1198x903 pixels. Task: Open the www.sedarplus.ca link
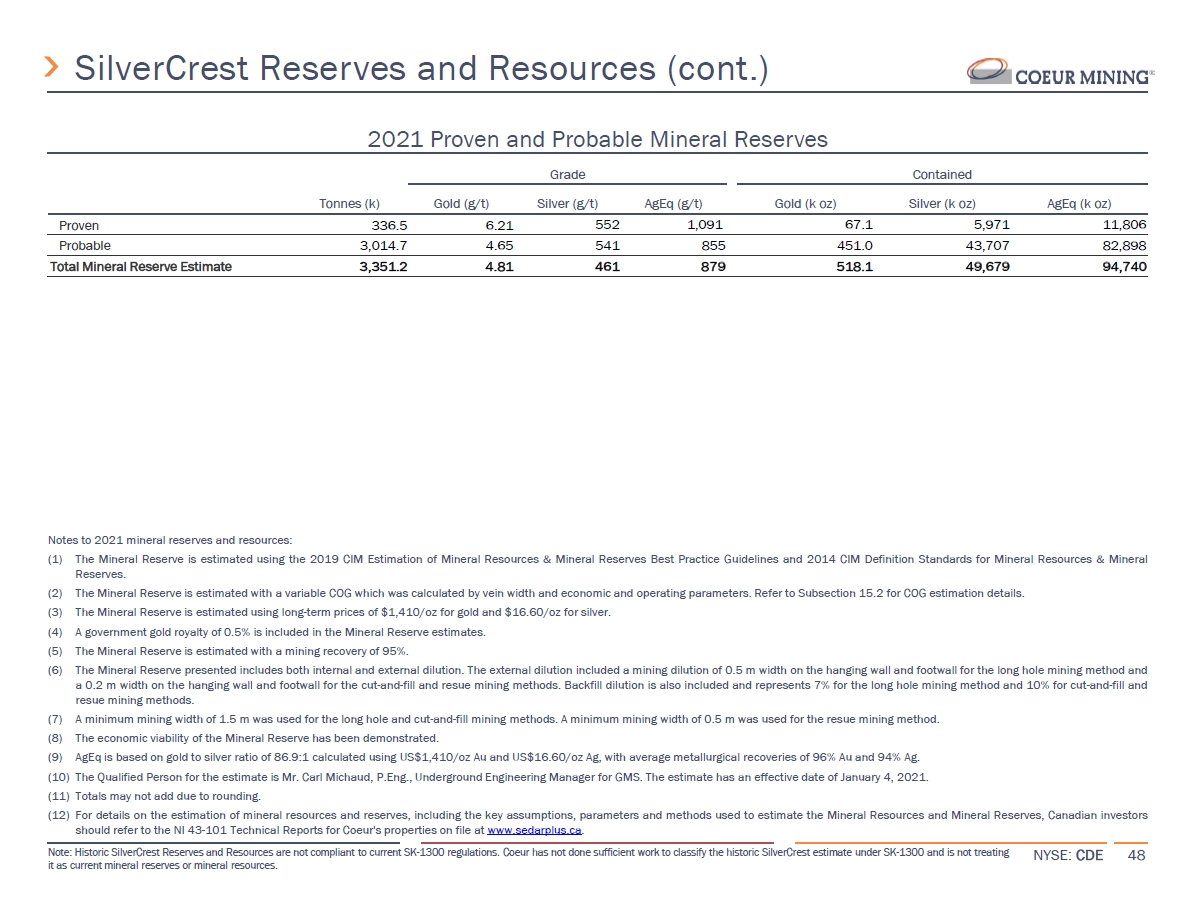click(534, 830)
